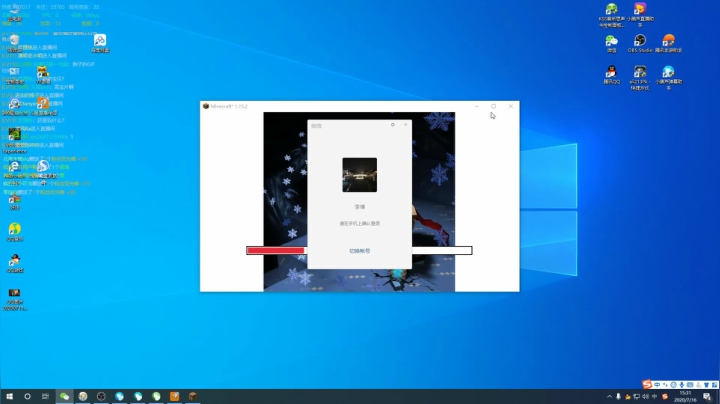Click the WeChat account avatar thumbnail
The height and width of the screenshot is (404, 720).
click(x=360, y=175)
